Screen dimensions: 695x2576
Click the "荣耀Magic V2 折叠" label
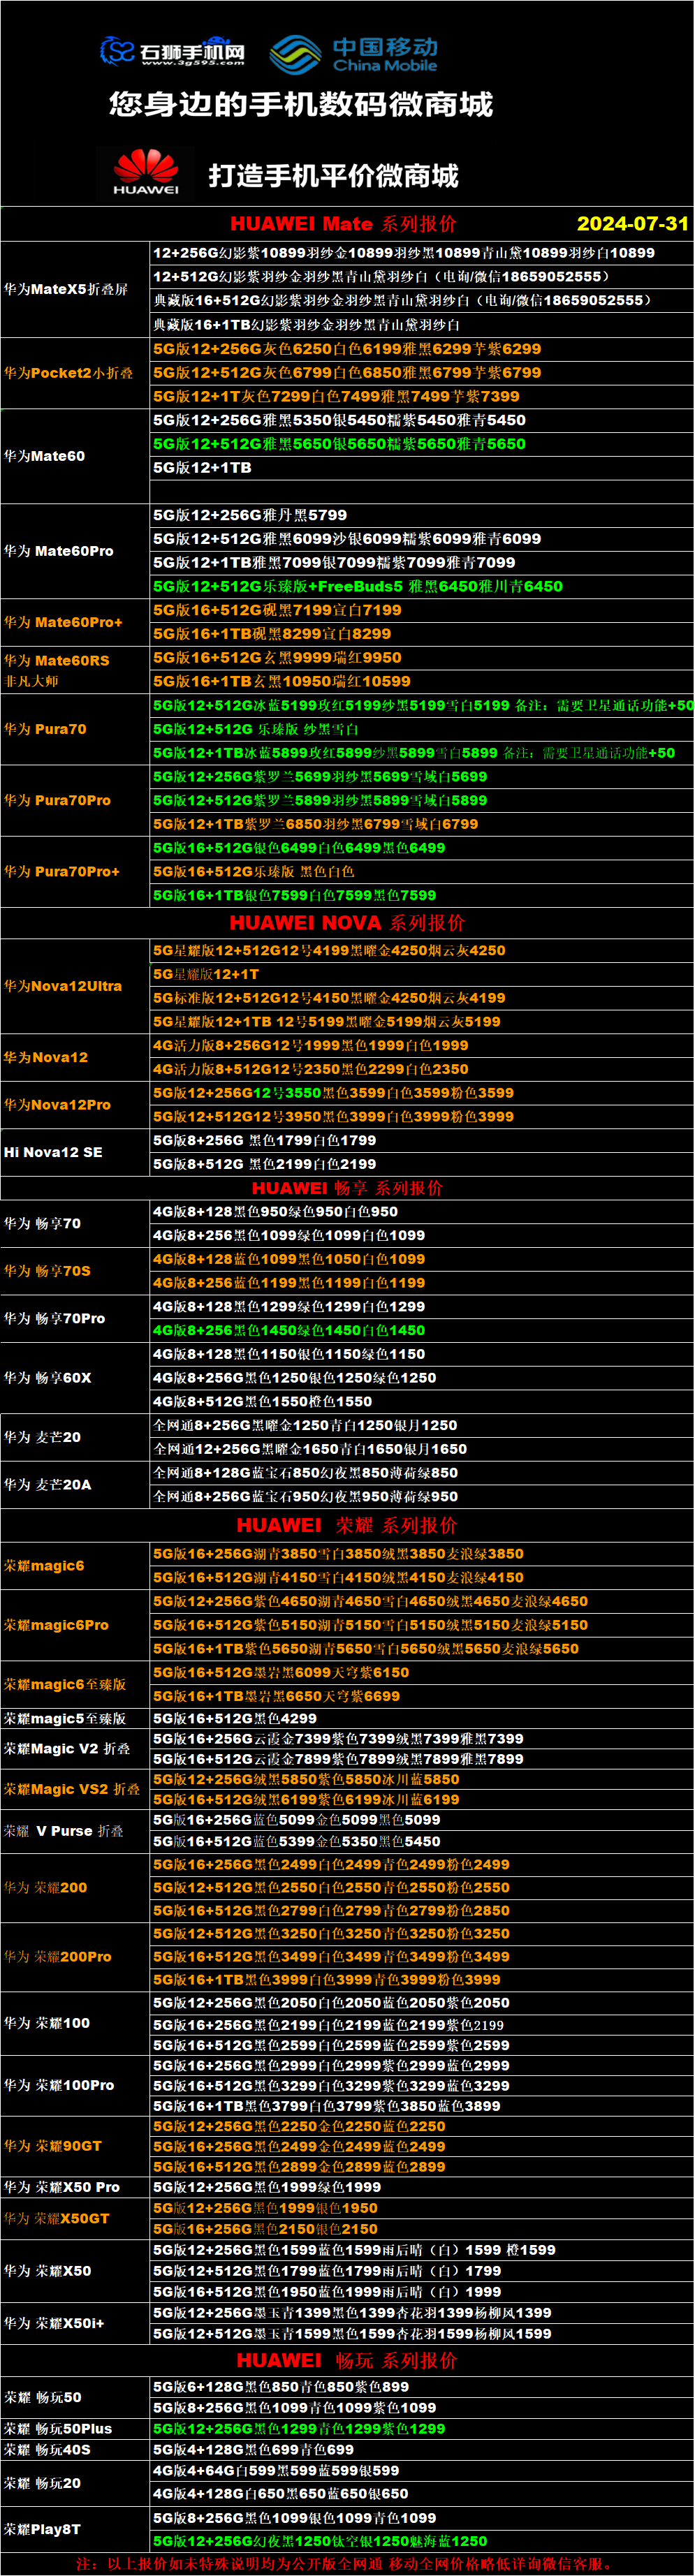(67, 1749)
